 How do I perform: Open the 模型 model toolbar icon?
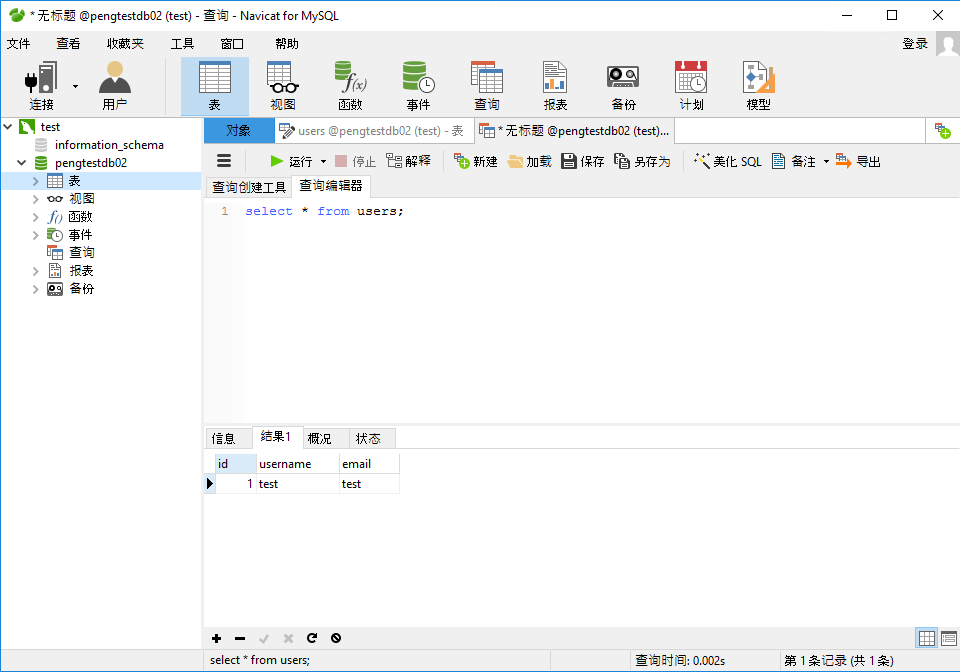point(759,86)
